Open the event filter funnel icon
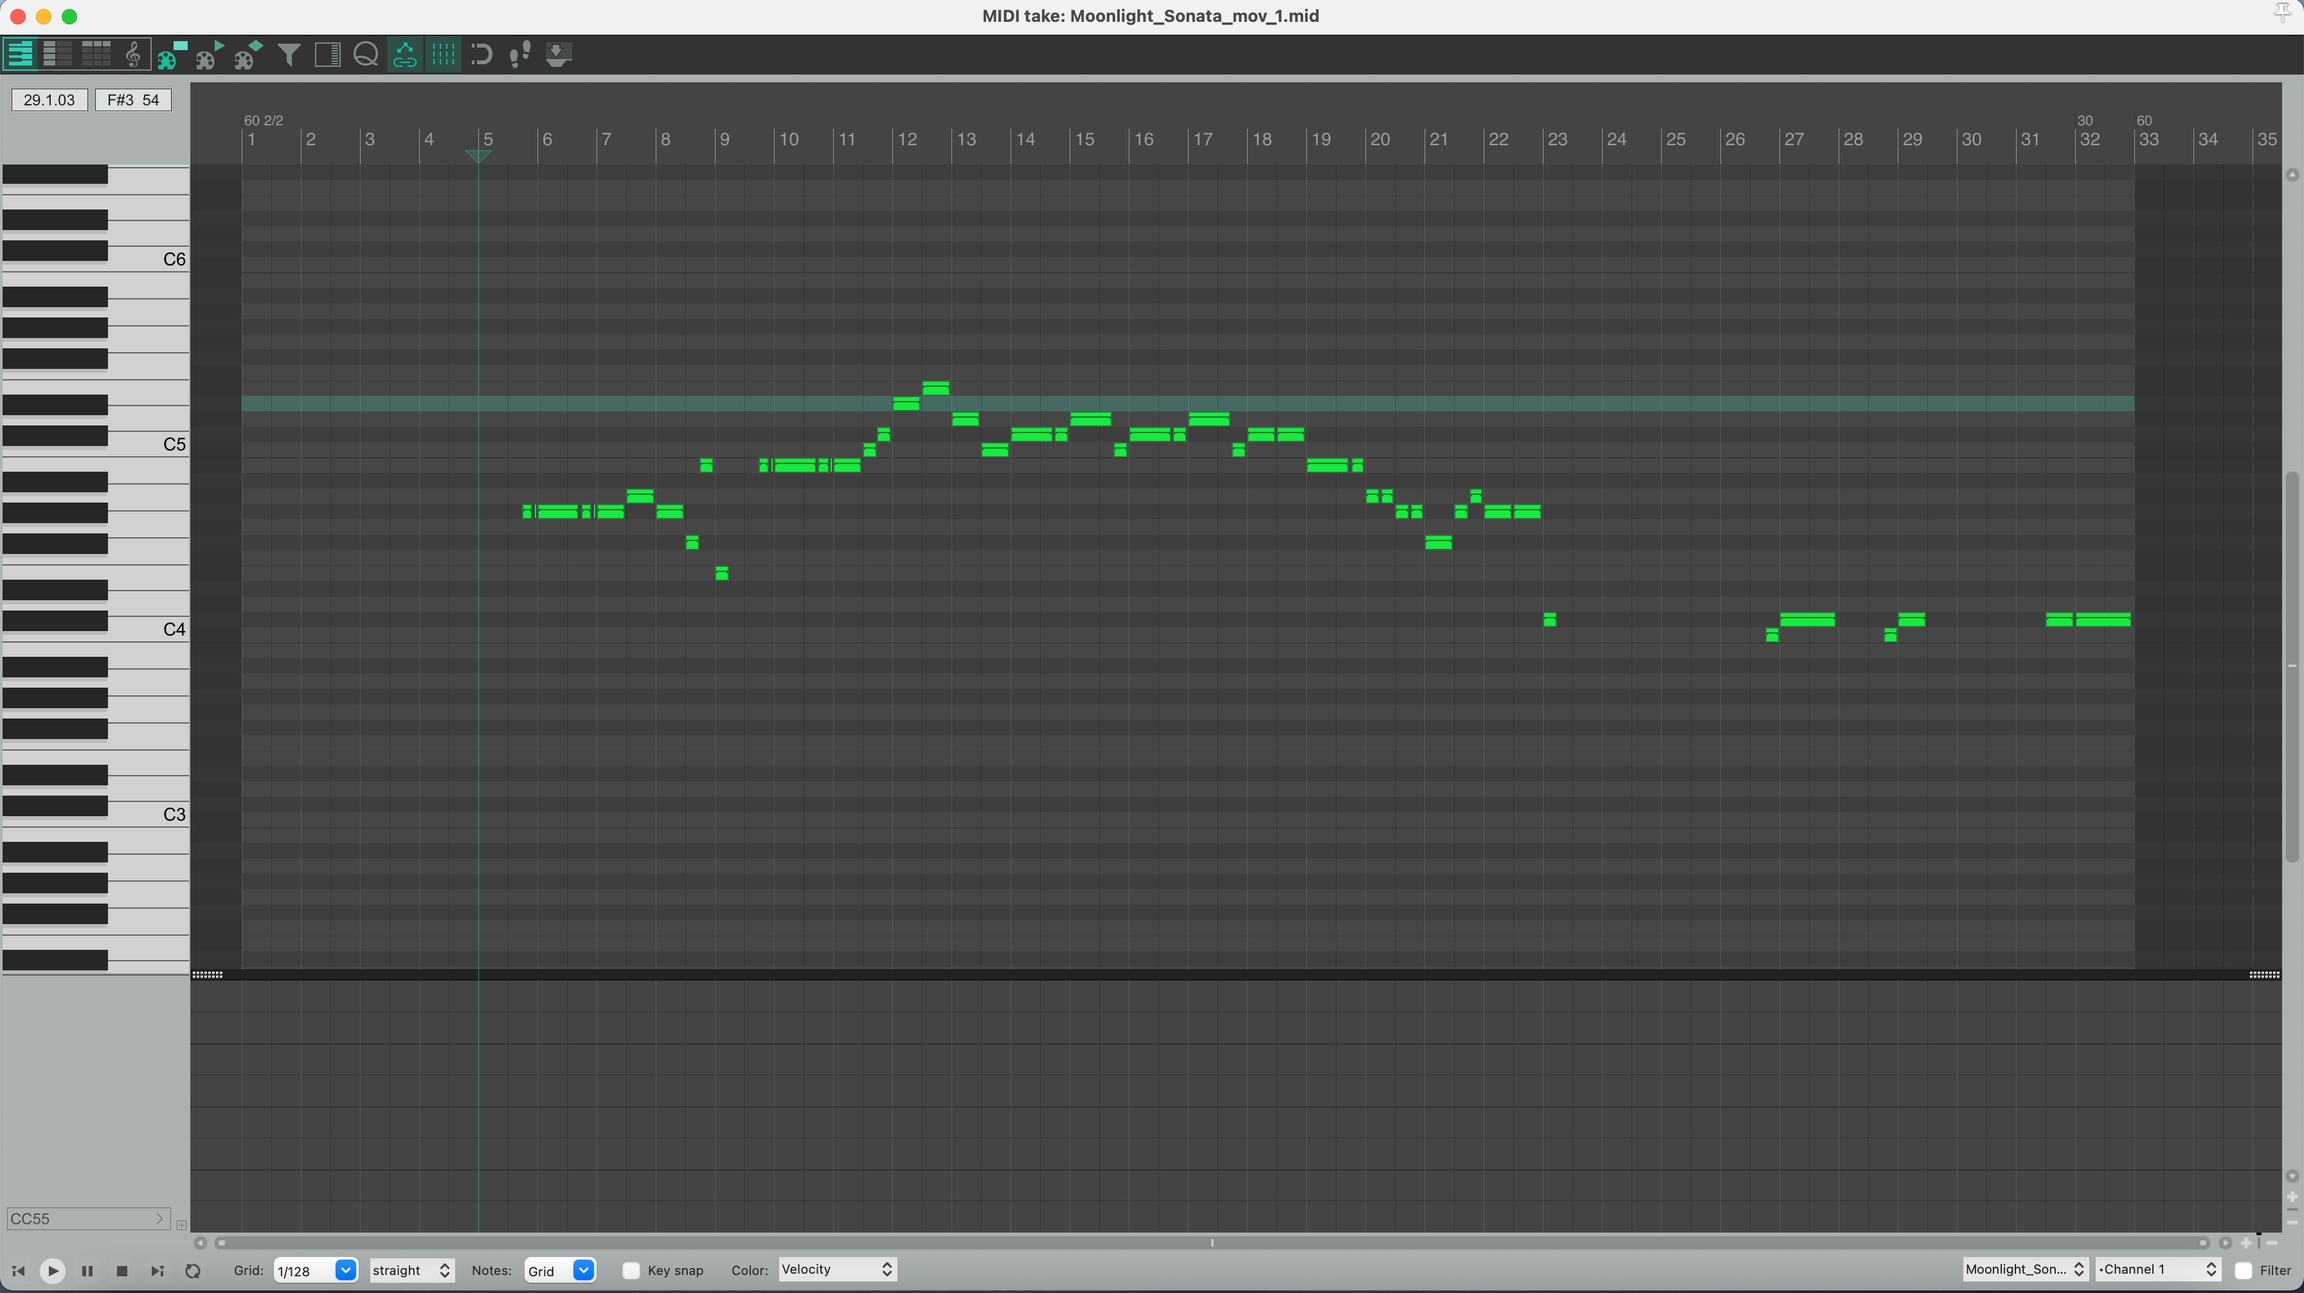2304x1293 pixels. pos(289,55)
